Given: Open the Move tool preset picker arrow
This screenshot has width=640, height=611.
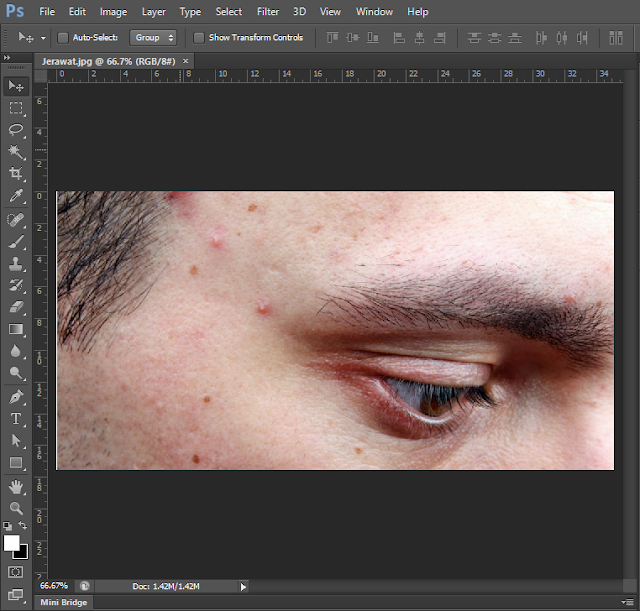Looking at the screenshot, I should tap(43, 38).
